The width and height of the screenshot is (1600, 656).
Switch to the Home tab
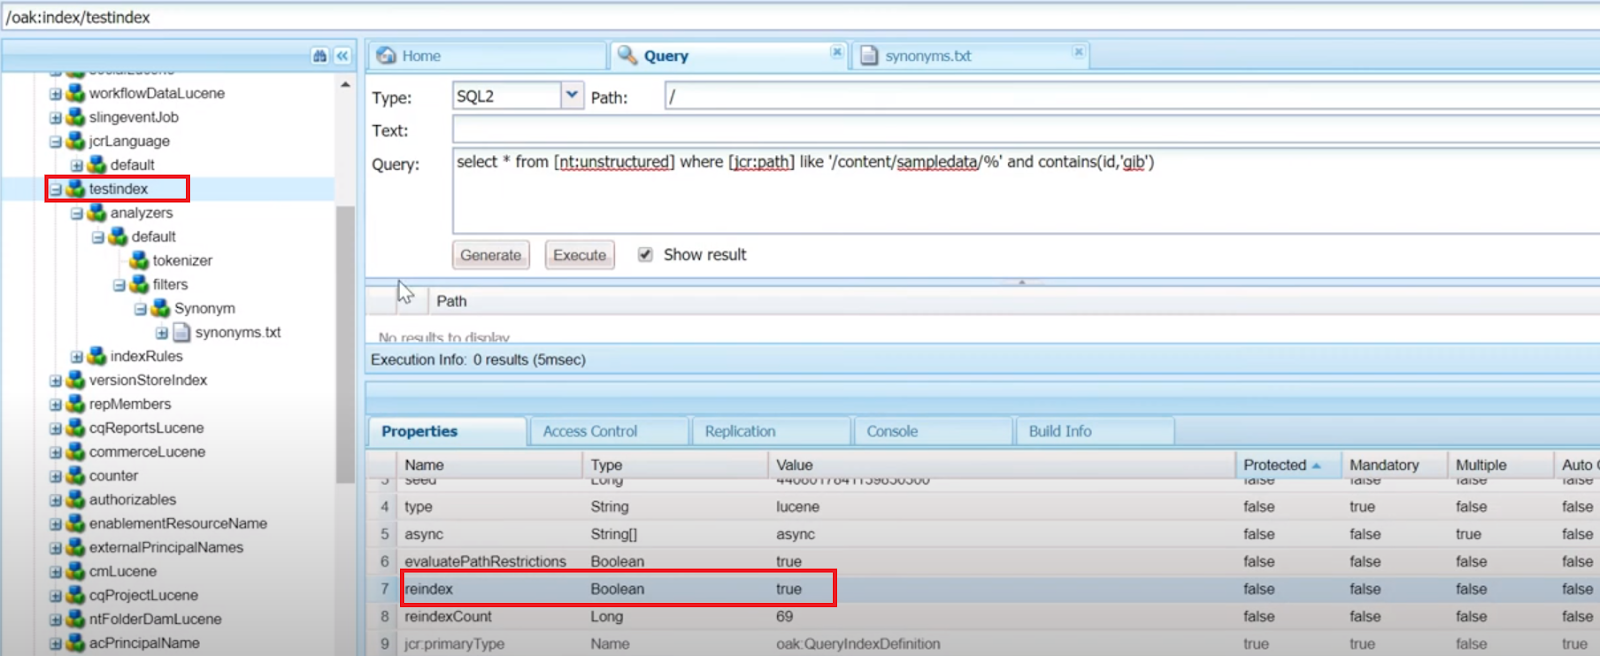pyautogui.click(x=487, y=56)
